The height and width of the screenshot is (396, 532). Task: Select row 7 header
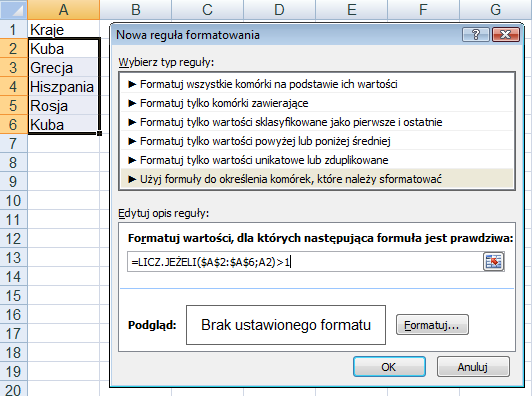tap(14, 144)
